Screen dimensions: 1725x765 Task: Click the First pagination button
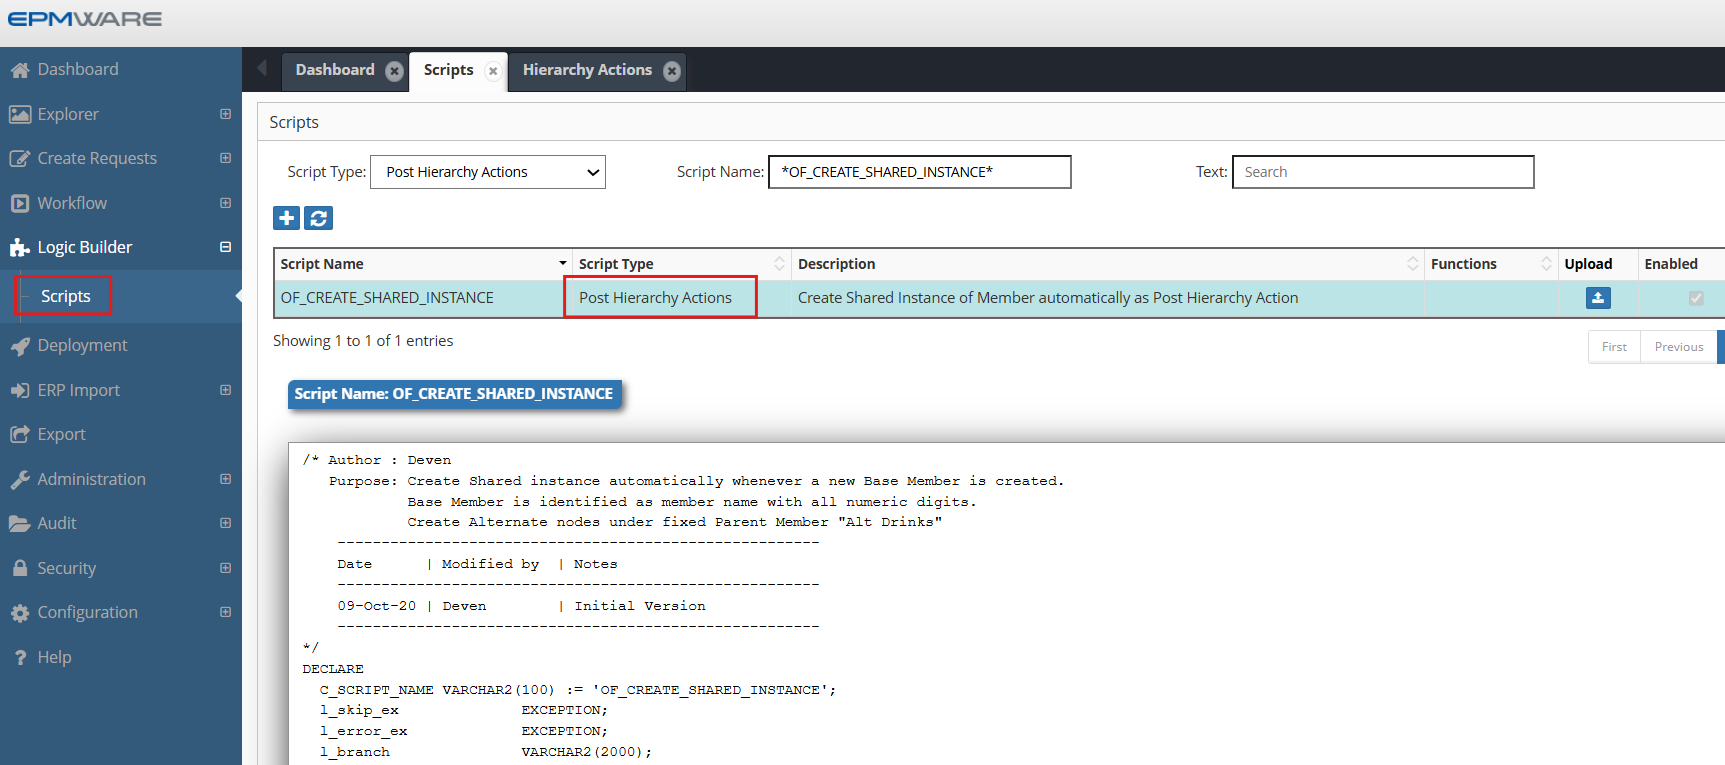pyautogui.click(x=1613, y=347)
